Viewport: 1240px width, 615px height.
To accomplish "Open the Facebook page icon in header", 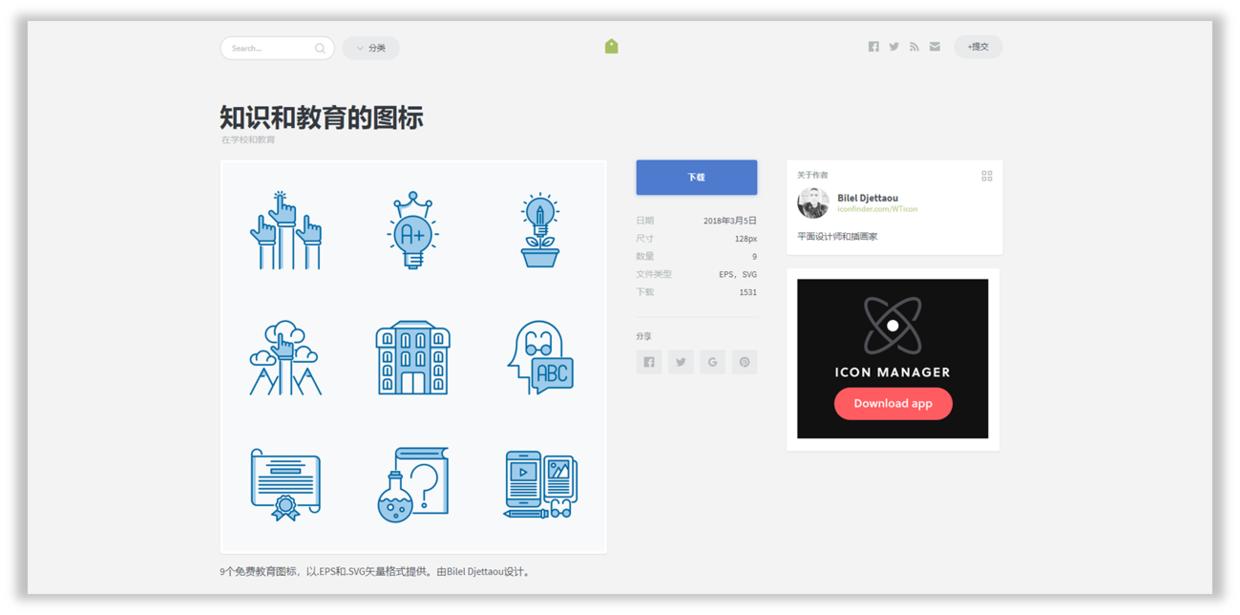I will click(x=872, y=46).
